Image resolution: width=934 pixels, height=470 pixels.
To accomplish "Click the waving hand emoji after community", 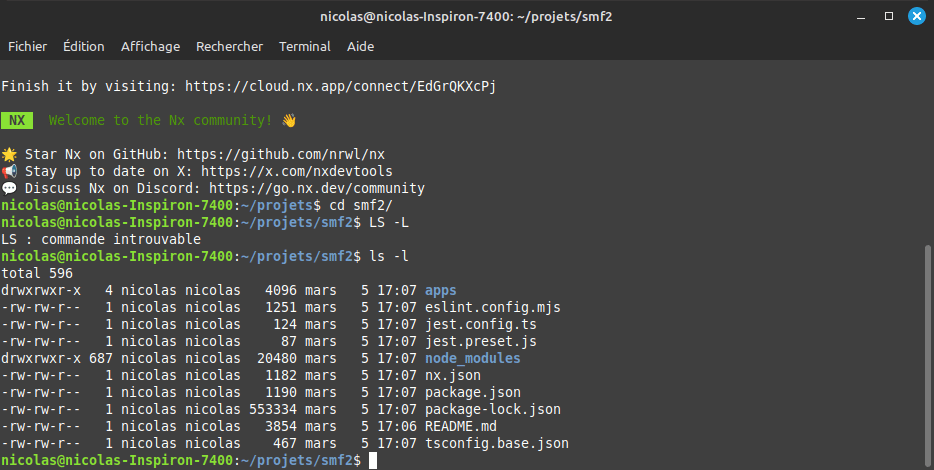I will (x=289, y=120).
